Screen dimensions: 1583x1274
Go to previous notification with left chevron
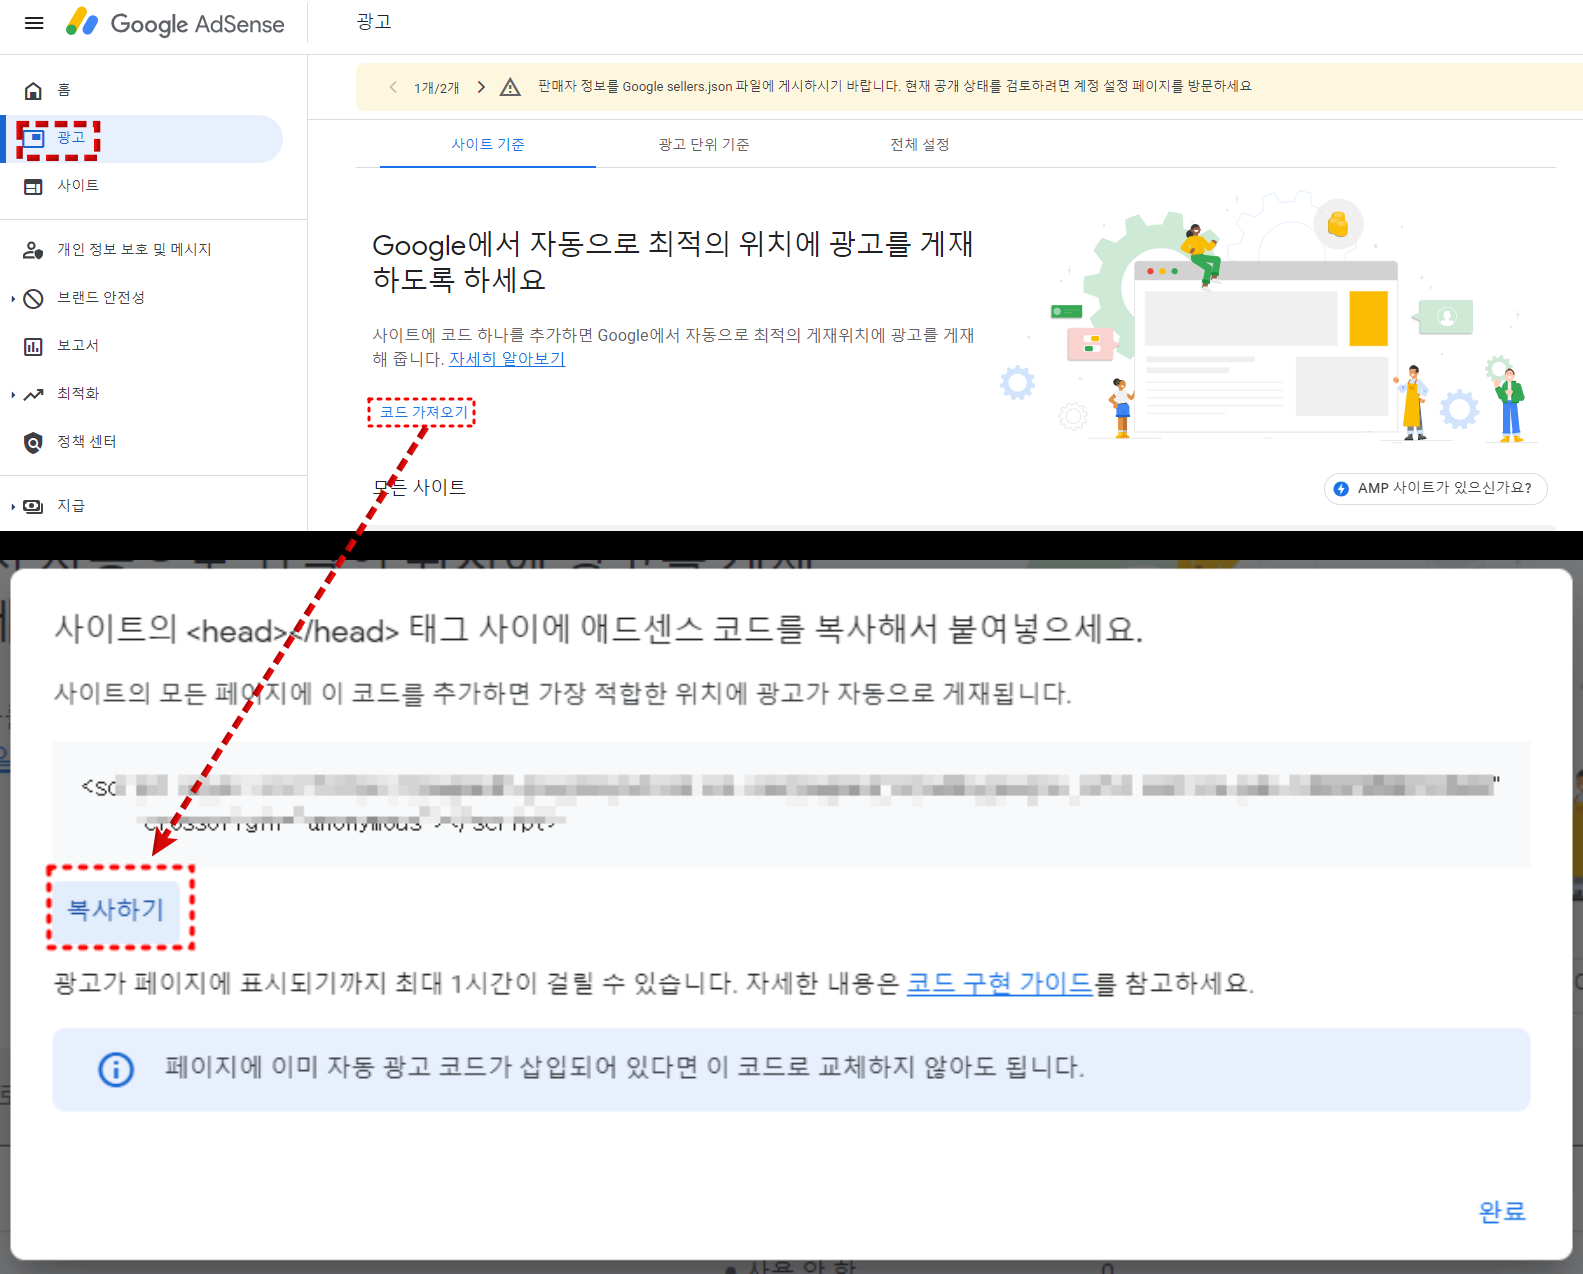(x=393, y=87)
